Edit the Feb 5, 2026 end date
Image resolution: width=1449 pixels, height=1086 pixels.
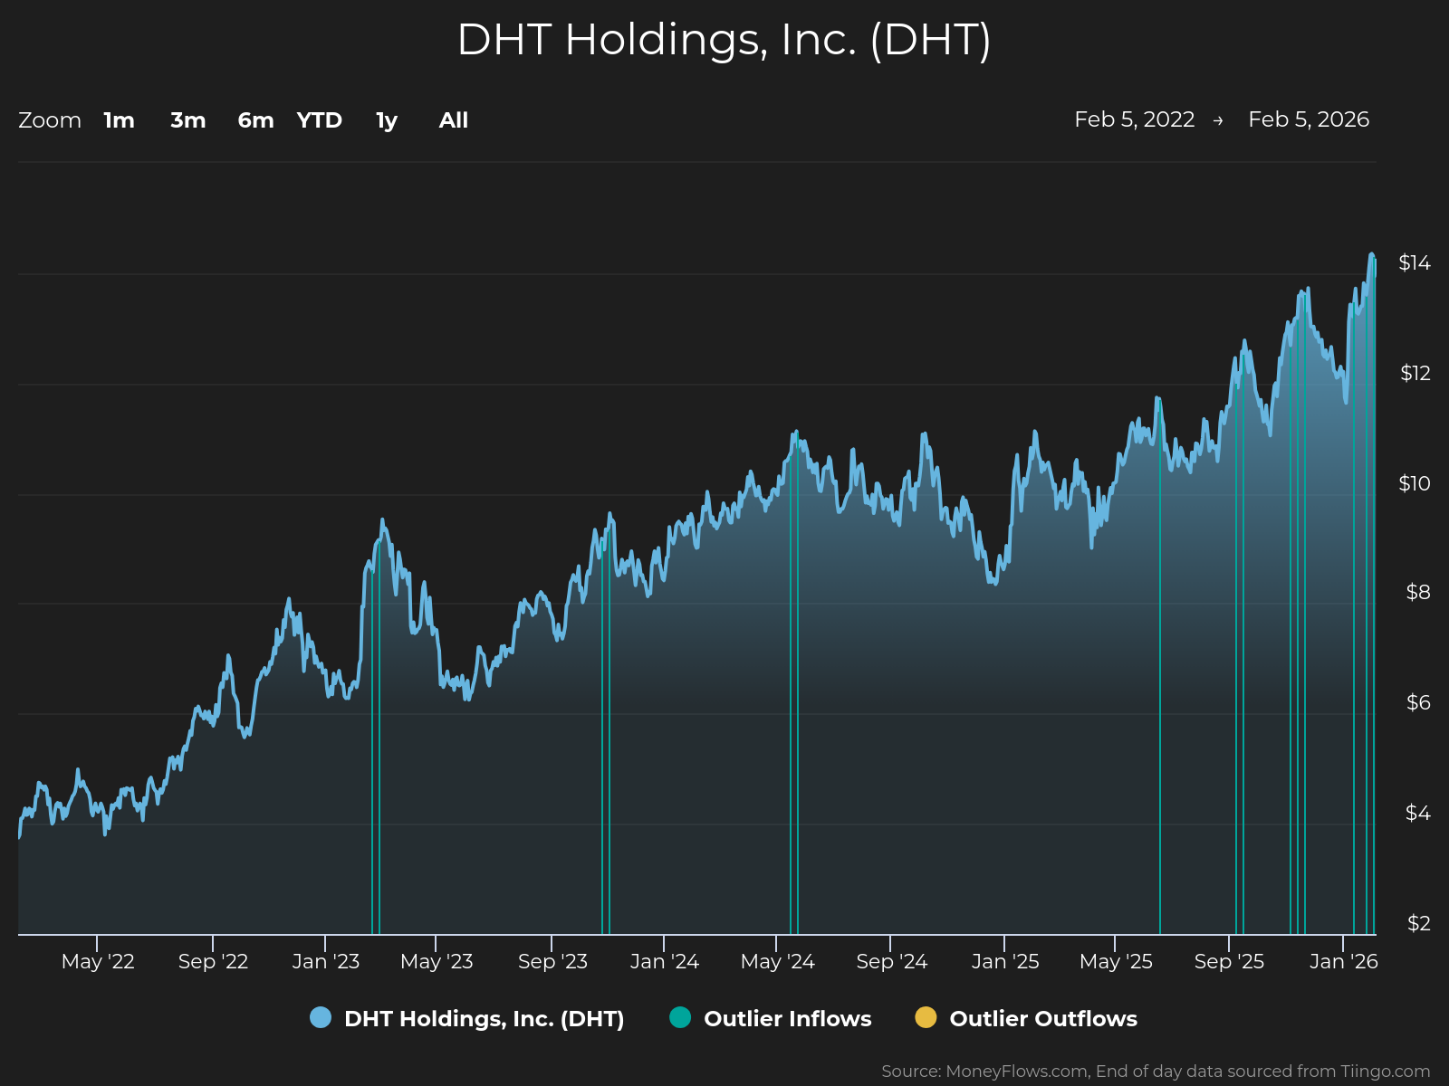click(1308, 120)
